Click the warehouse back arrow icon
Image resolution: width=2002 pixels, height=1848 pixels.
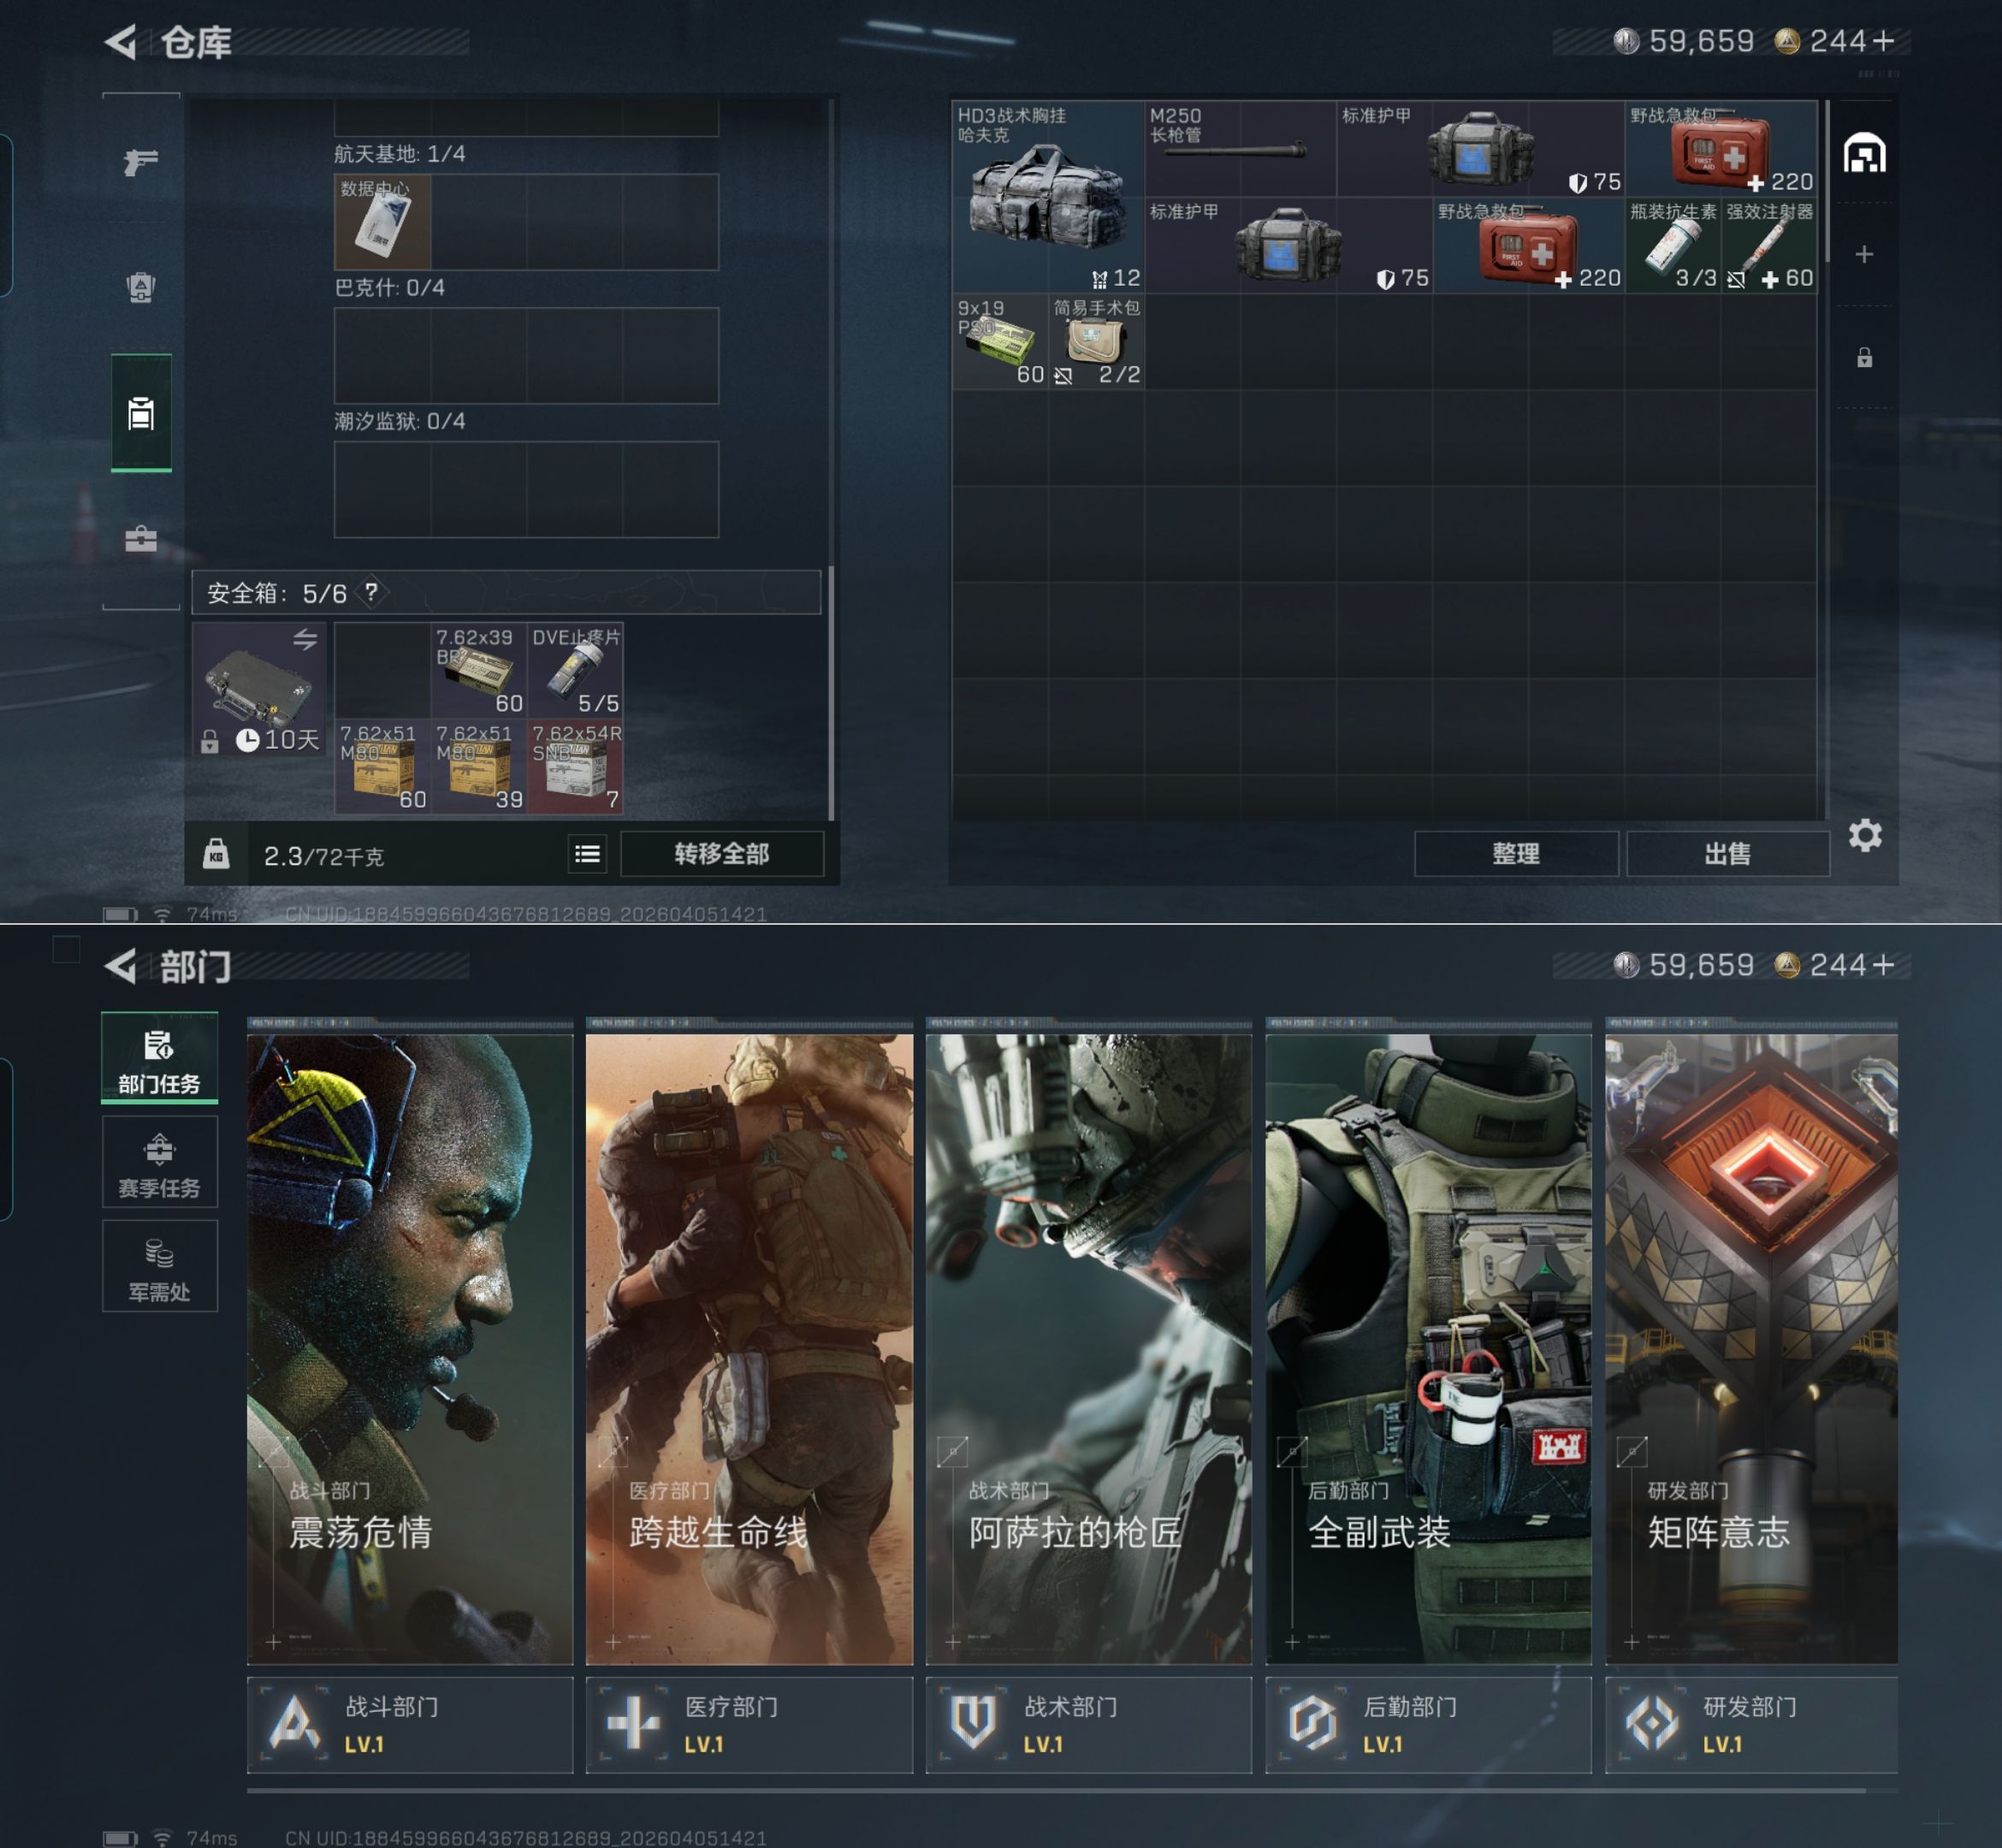click(x=121, y=42)
